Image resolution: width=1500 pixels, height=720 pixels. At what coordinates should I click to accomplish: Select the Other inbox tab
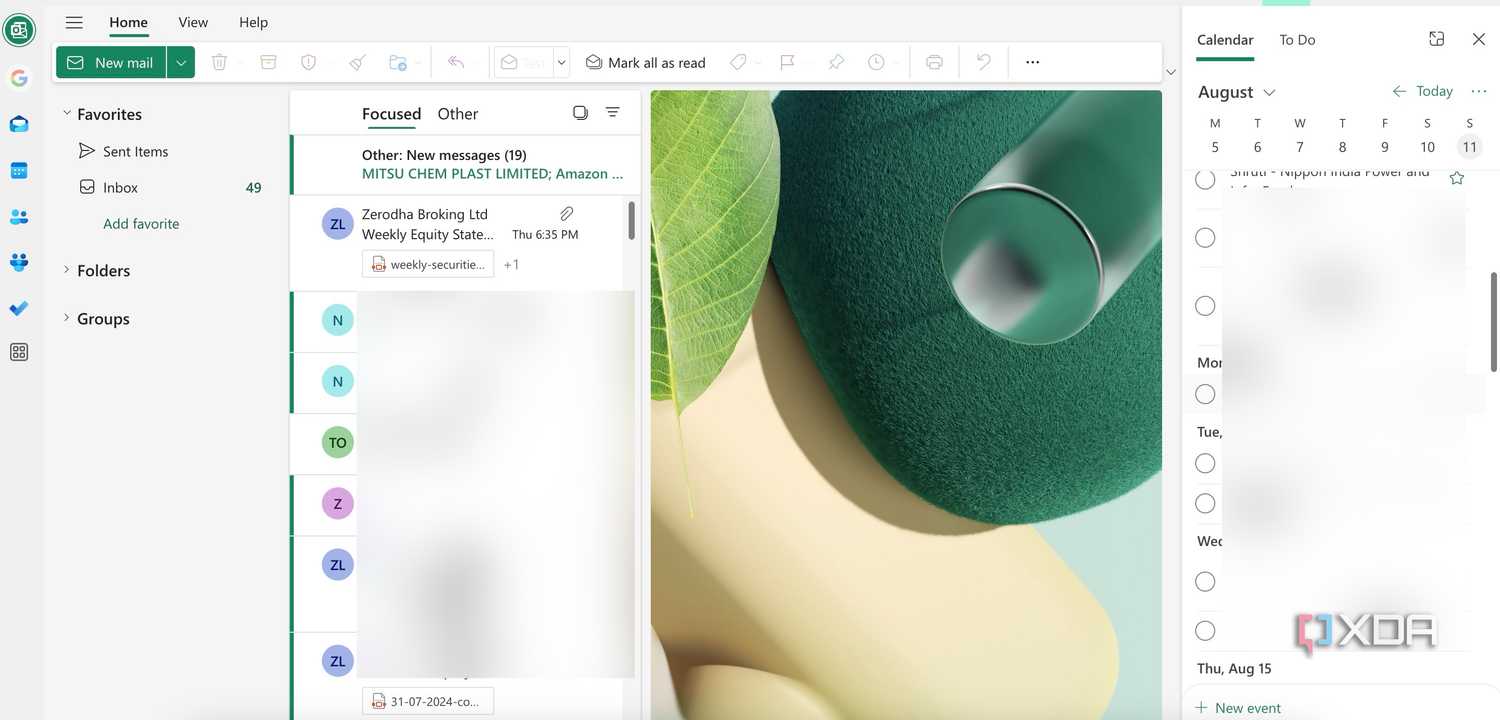(x=458, y=114)
